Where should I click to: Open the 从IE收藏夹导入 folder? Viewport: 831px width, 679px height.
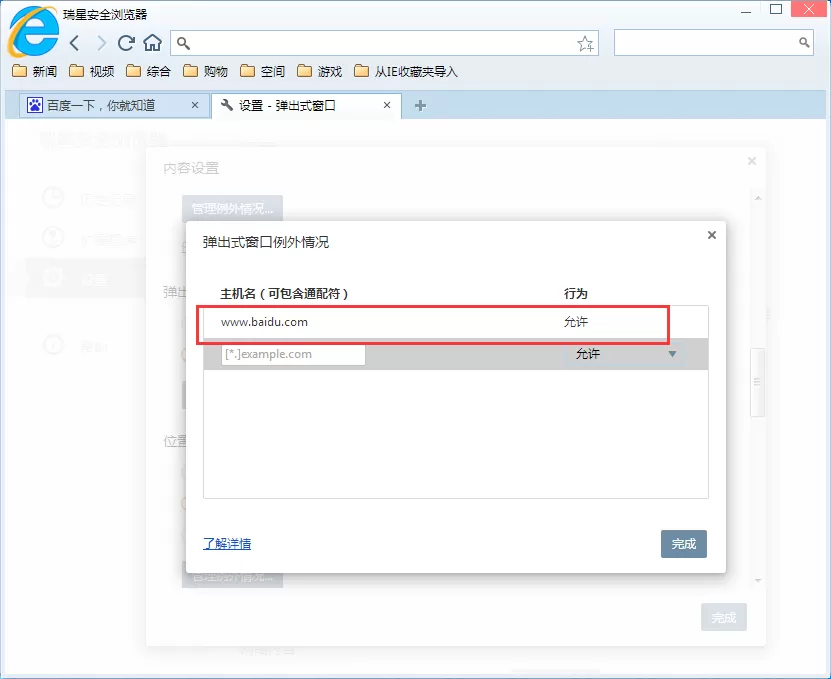pyautogui.click(x=405, y=71)
